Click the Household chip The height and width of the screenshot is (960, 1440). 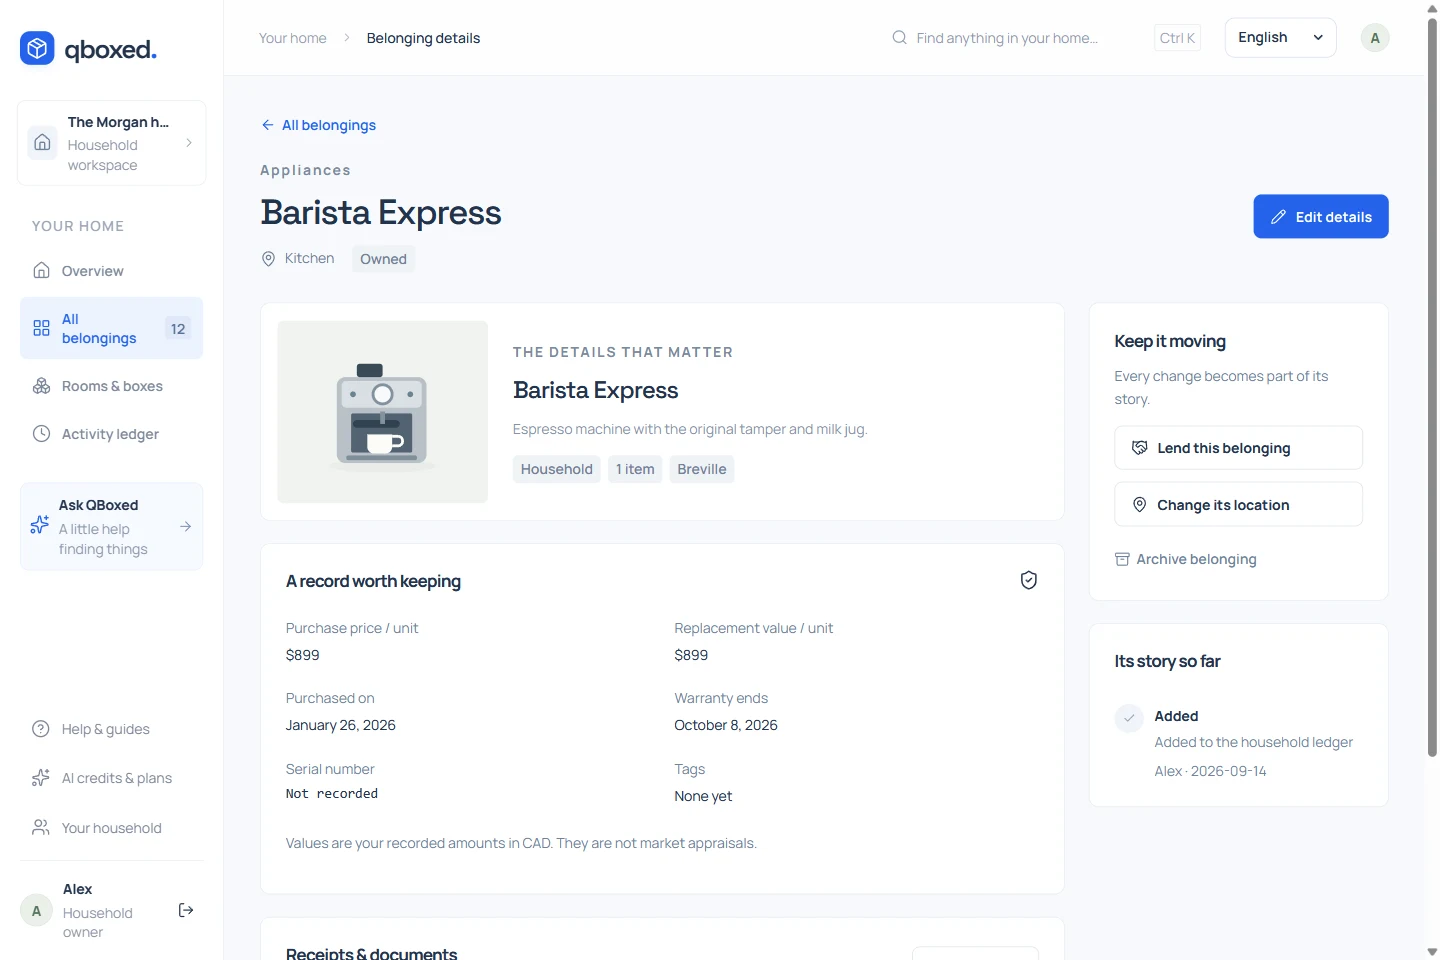556,469
